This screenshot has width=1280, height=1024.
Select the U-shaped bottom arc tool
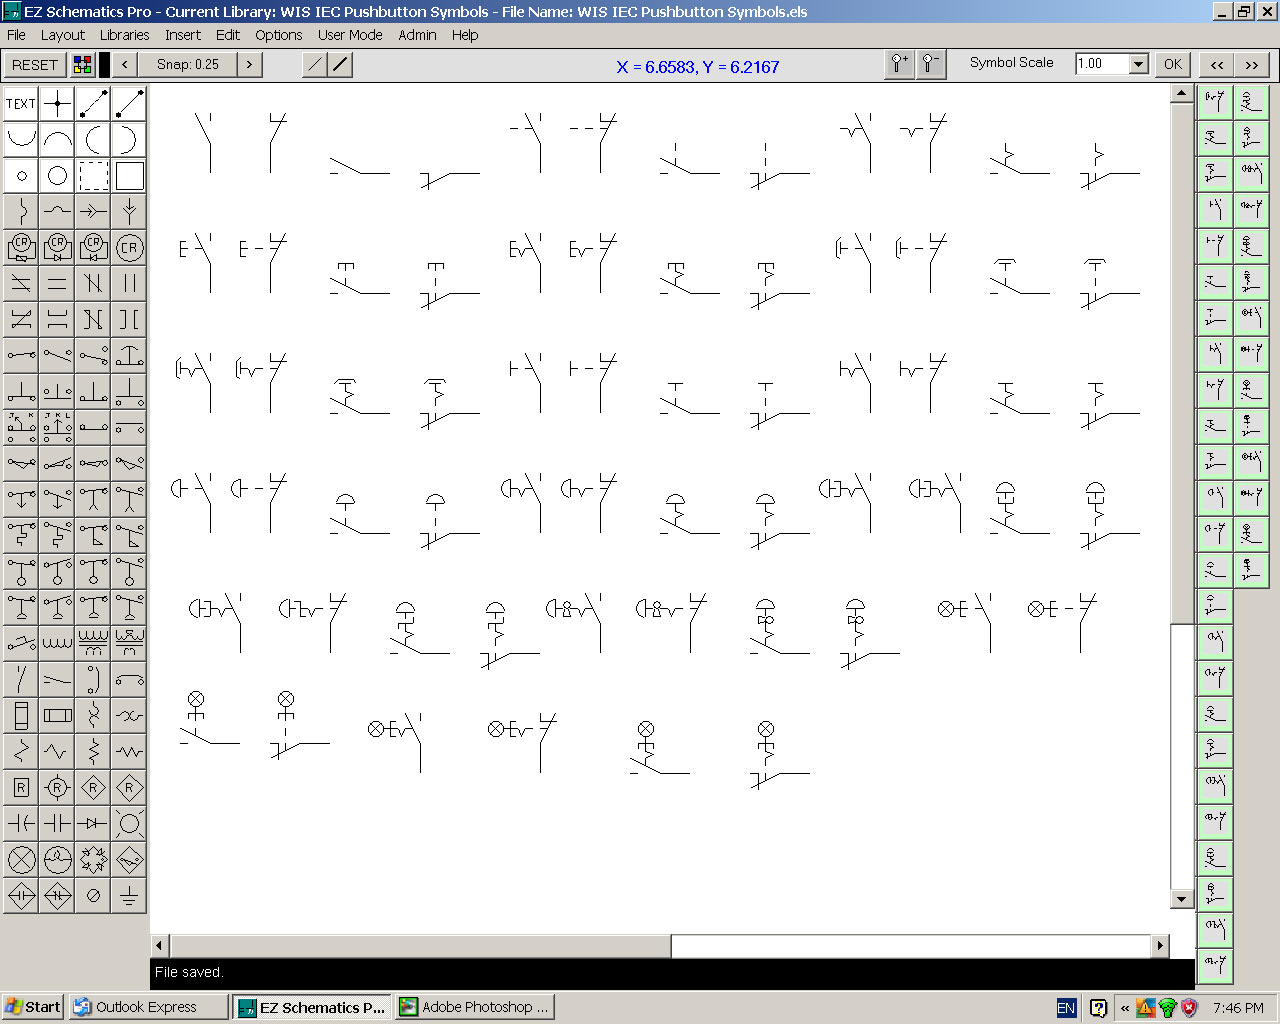pos(21,139)
